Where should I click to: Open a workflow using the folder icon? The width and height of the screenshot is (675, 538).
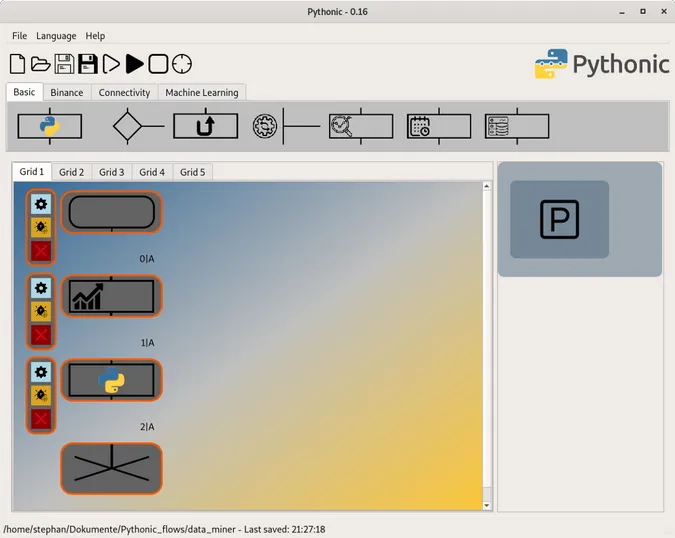click(x=40, y=64)
